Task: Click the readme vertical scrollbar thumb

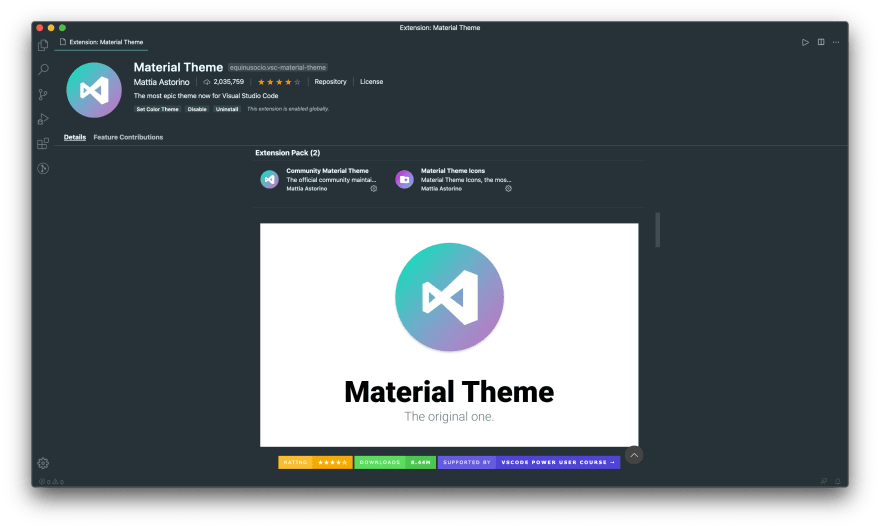Action: [658, 229]
